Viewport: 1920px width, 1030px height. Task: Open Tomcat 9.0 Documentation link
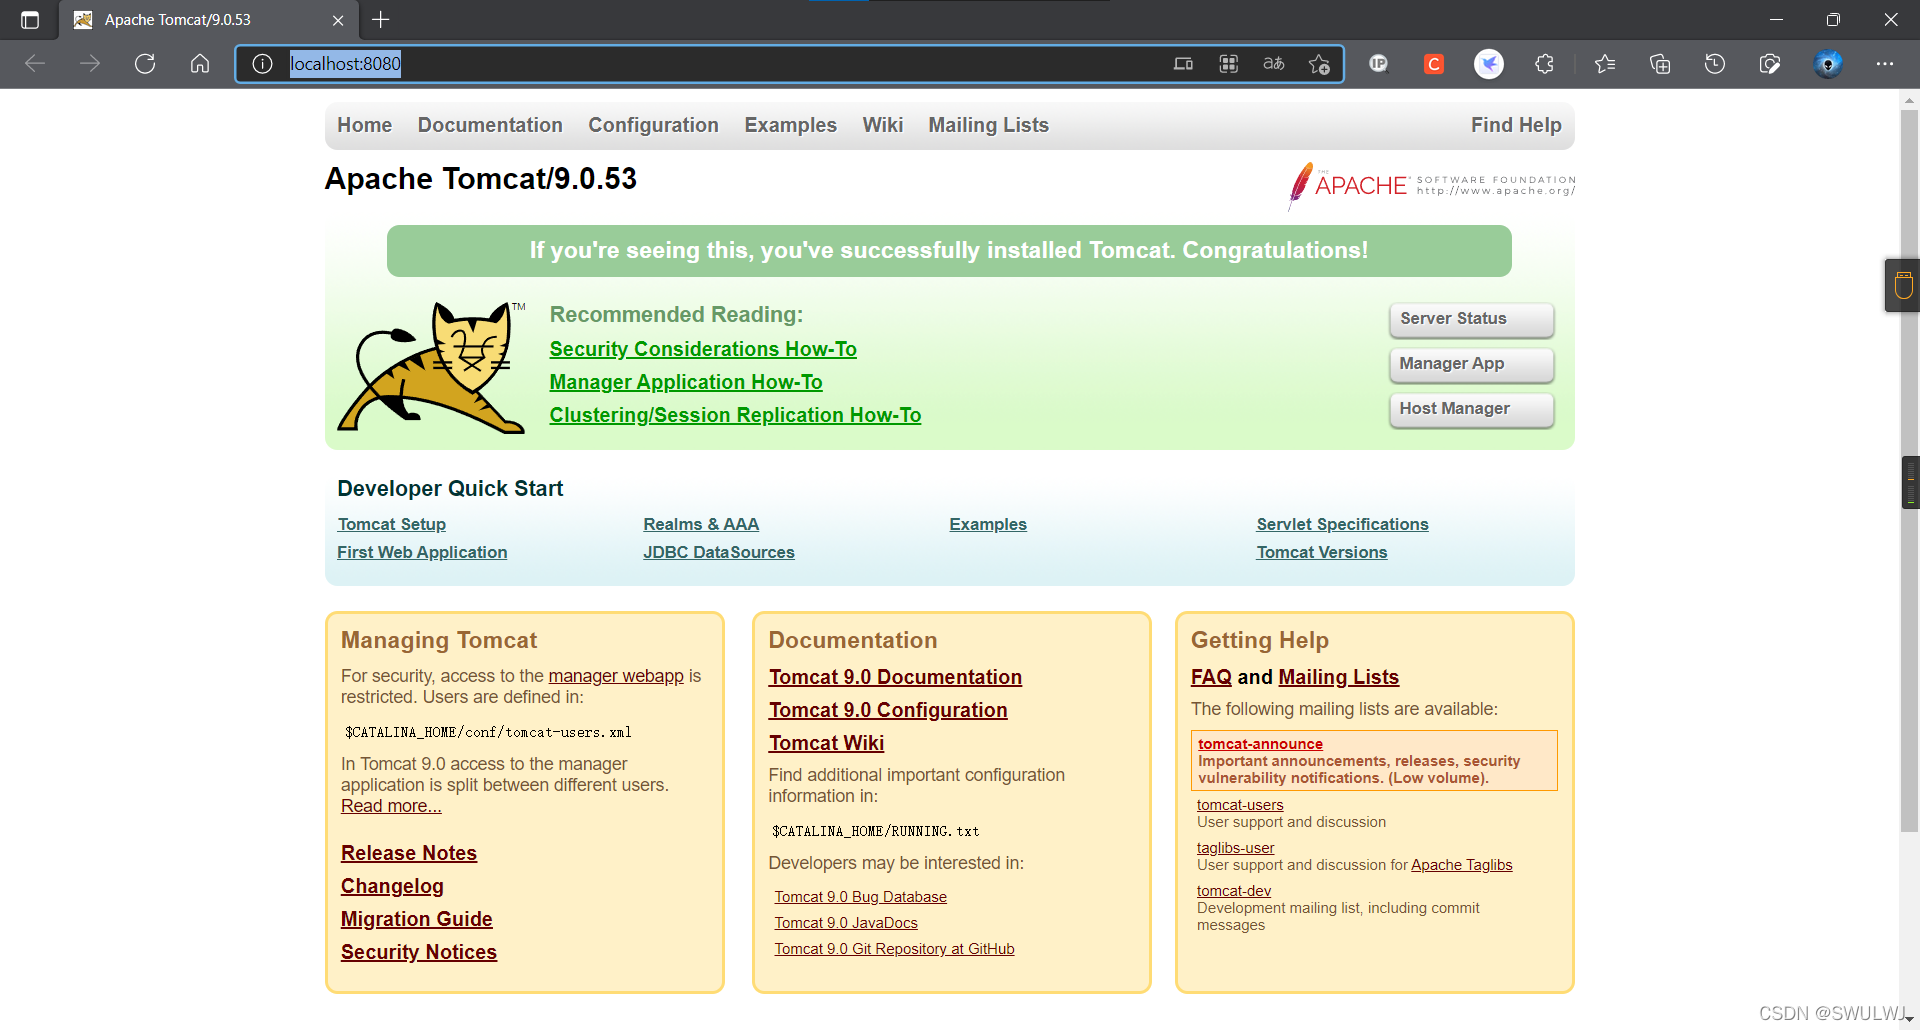point(895,677)
